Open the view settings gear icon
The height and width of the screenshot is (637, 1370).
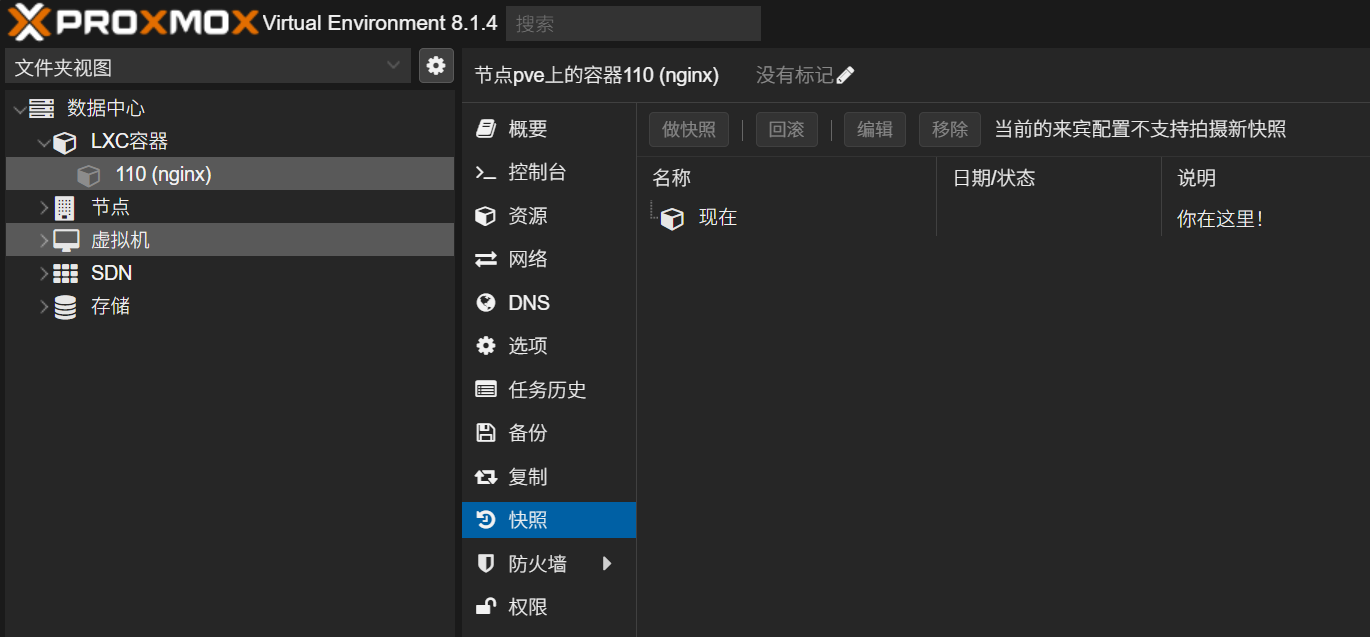[436, 66]
